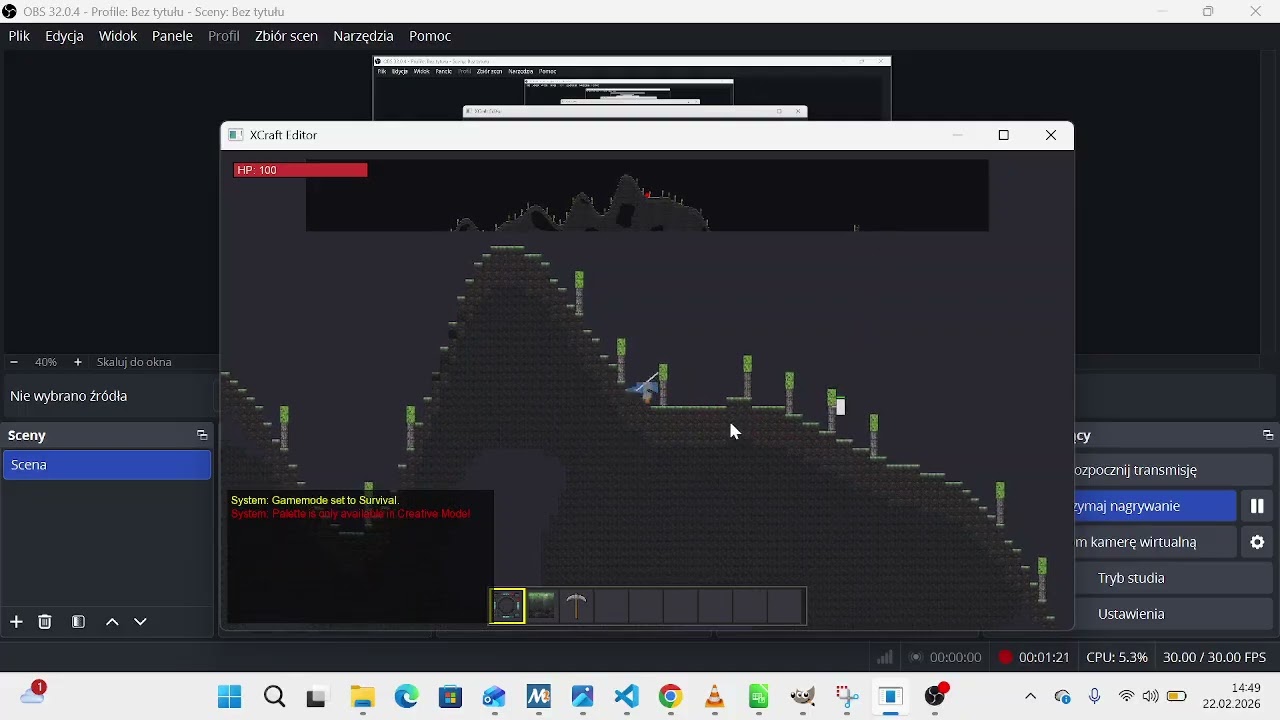Click recording timer 00:01:21
The width and height of the screenshot is (1280, 720).
(x=1044, y=657)
